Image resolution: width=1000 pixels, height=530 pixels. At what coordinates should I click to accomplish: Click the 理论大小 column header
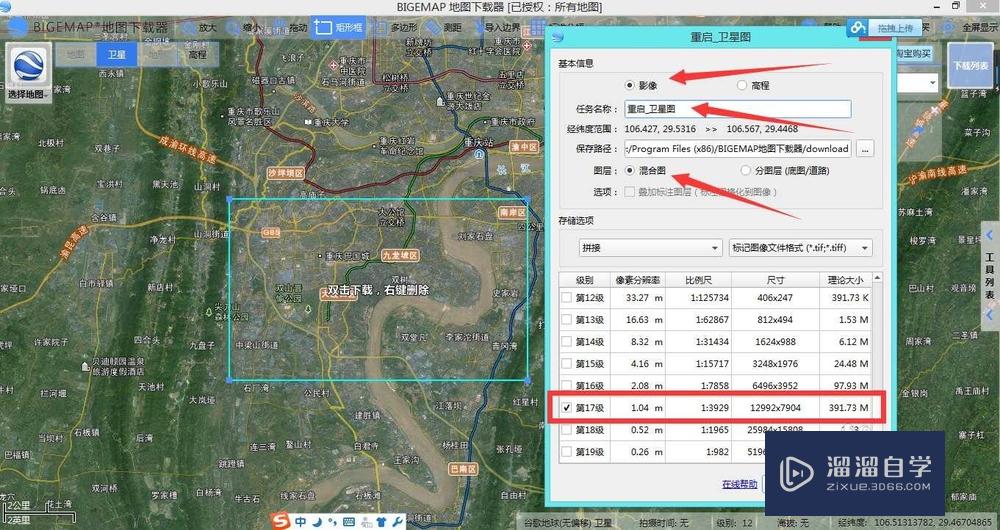pyautogui.click(x=846, y=279)
